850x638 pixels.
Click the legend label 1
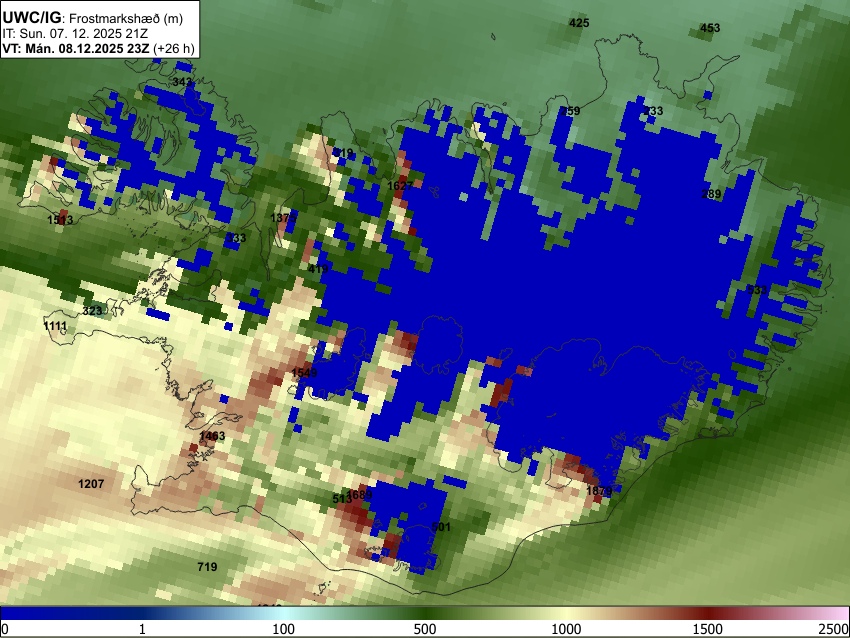(x=142, y=629)
